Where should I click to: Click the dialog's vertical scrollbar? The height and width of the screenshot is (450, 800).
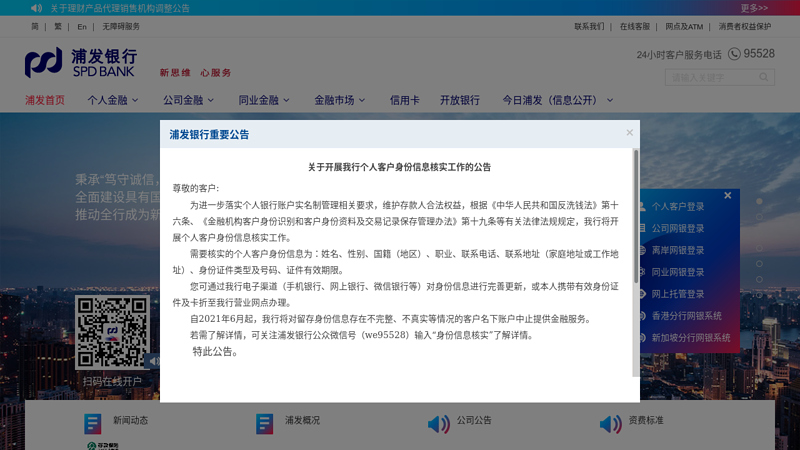point(636,216)
